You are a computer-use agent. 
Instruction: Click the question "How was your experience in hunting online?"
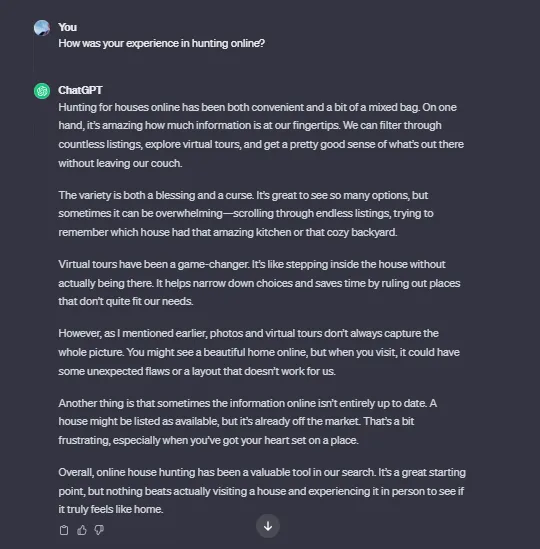[x=161, y=43]
